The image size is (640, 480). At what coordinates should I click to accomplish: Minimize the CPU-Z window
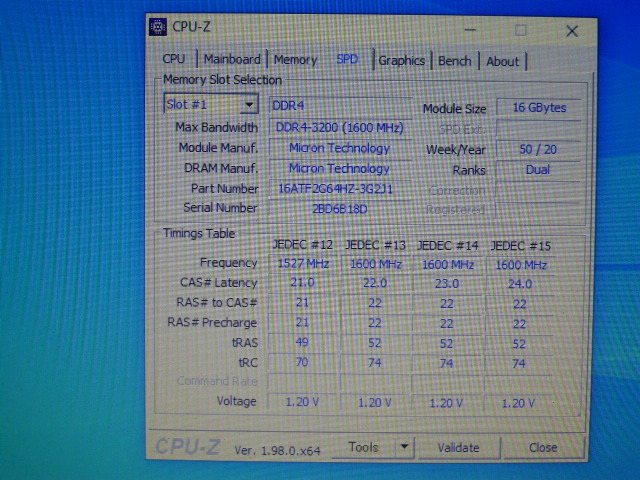470,30
